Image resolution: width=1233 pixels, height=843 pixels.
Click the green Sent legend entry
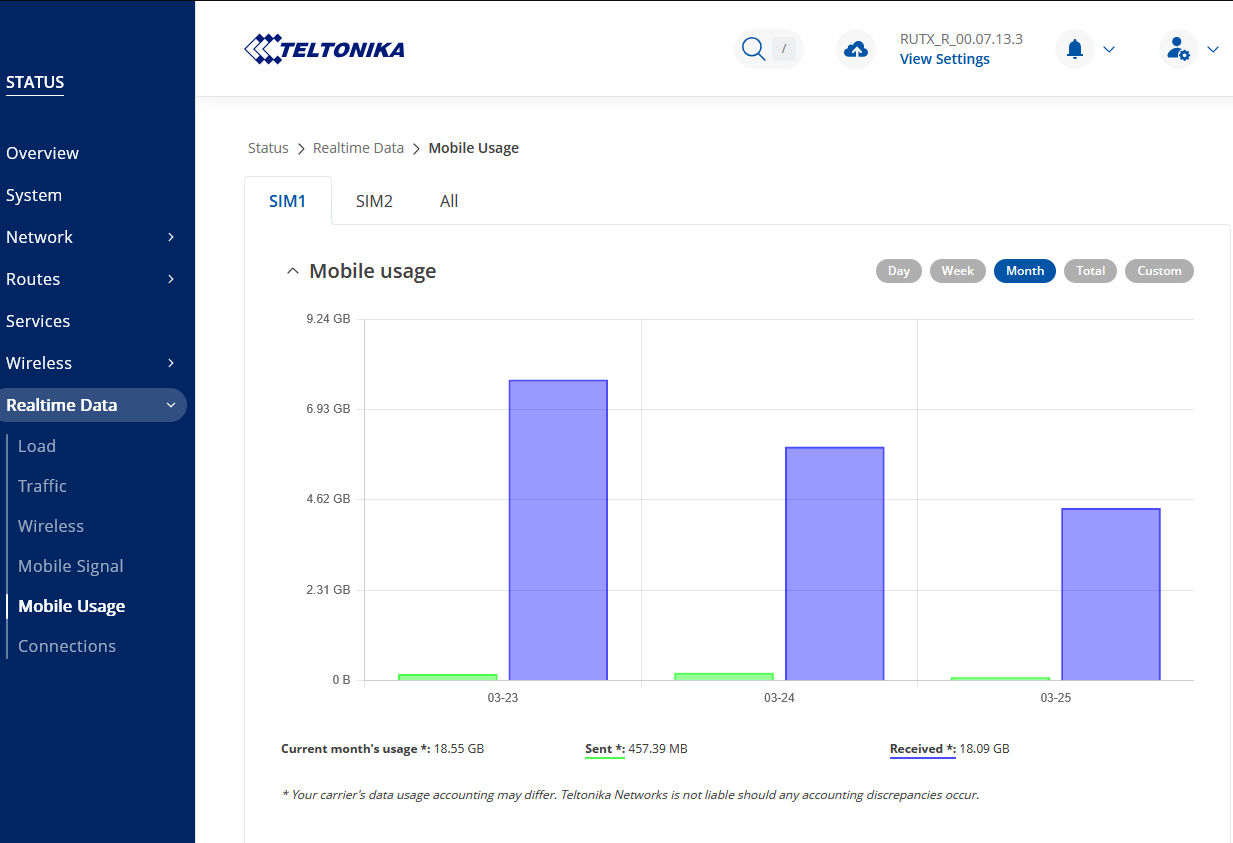[x=605, y=748]
